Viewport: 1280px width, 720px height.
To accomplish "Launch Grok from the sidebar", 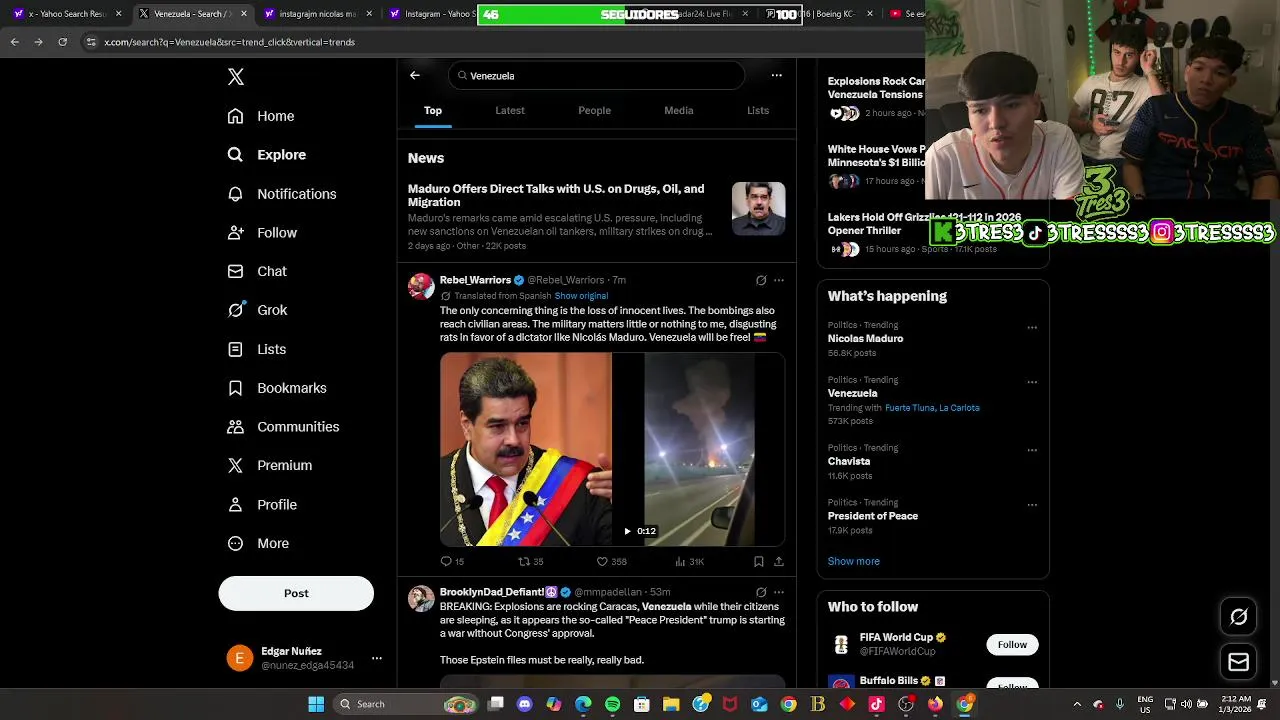I will click(257, 310).
